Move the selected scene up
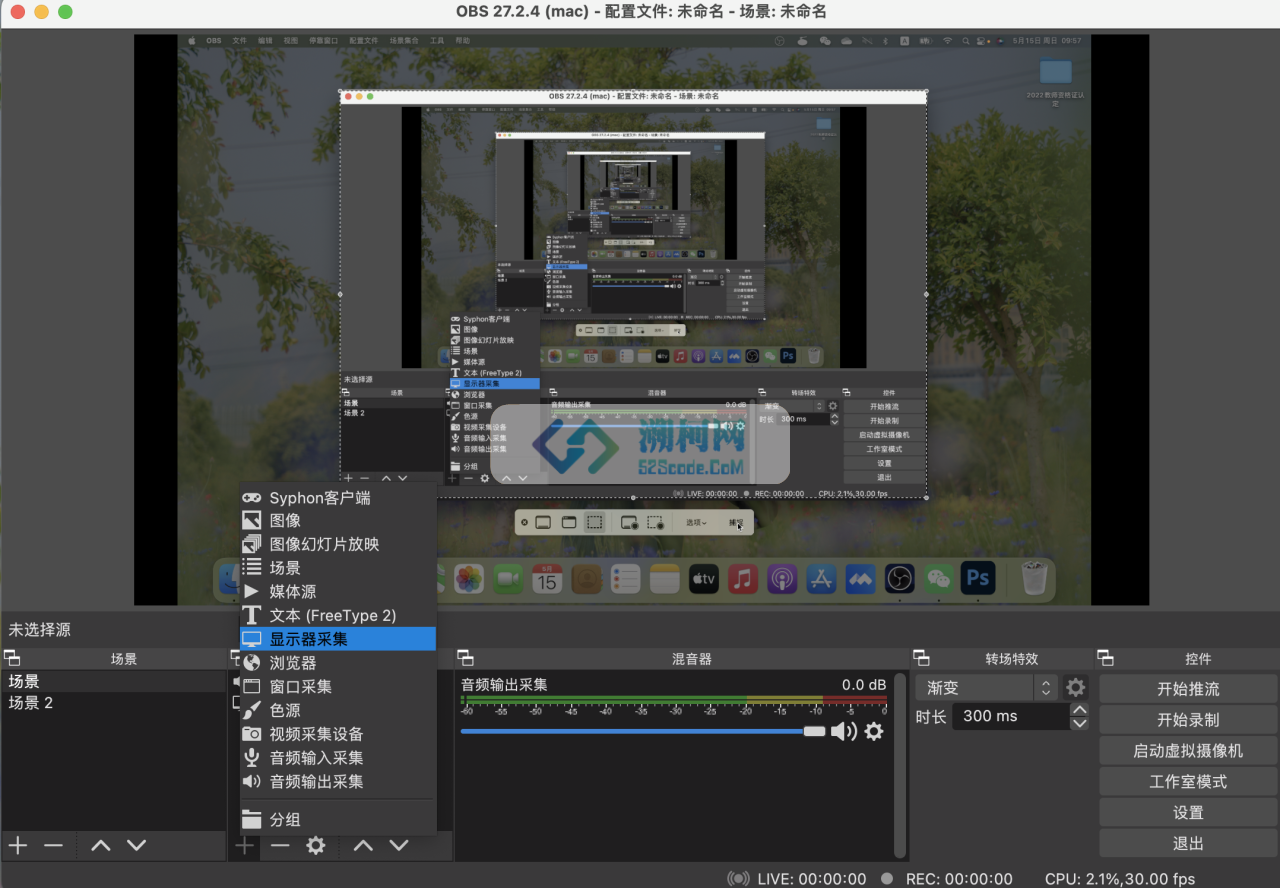The width and height of the screenshot is (1280, 888). tap(101, 846)
